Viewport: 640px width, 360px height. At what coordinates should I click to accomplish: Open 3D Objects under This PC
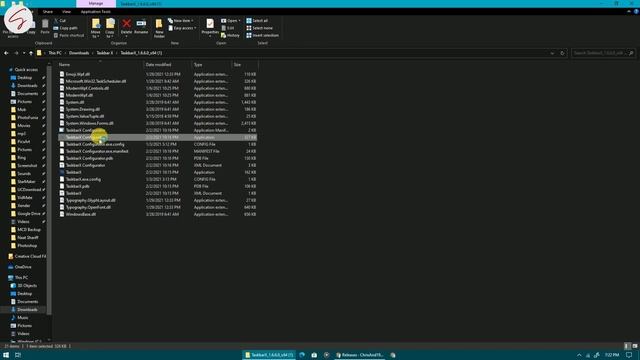[x=27, y=286]
